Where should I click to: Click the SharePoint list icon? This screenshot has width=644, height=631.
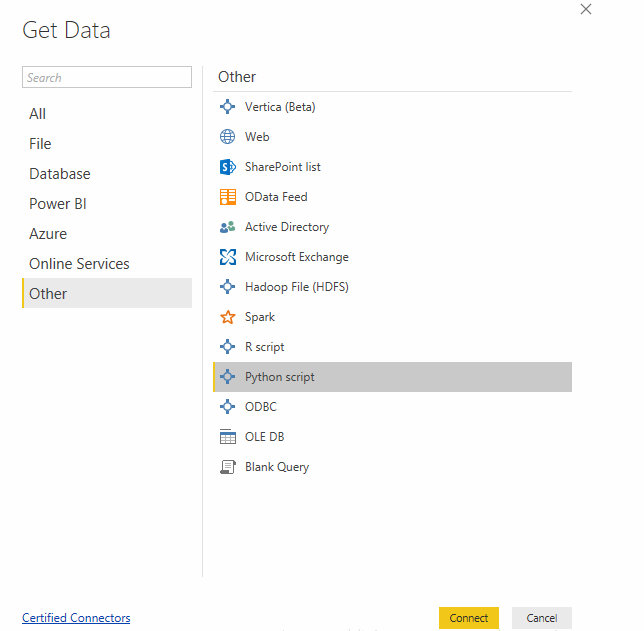click(228, 167)
